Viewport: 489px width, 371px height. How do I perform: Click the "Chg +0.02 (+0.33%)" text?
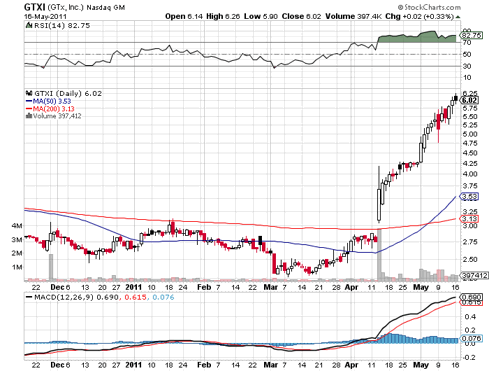tap(420, 16)
